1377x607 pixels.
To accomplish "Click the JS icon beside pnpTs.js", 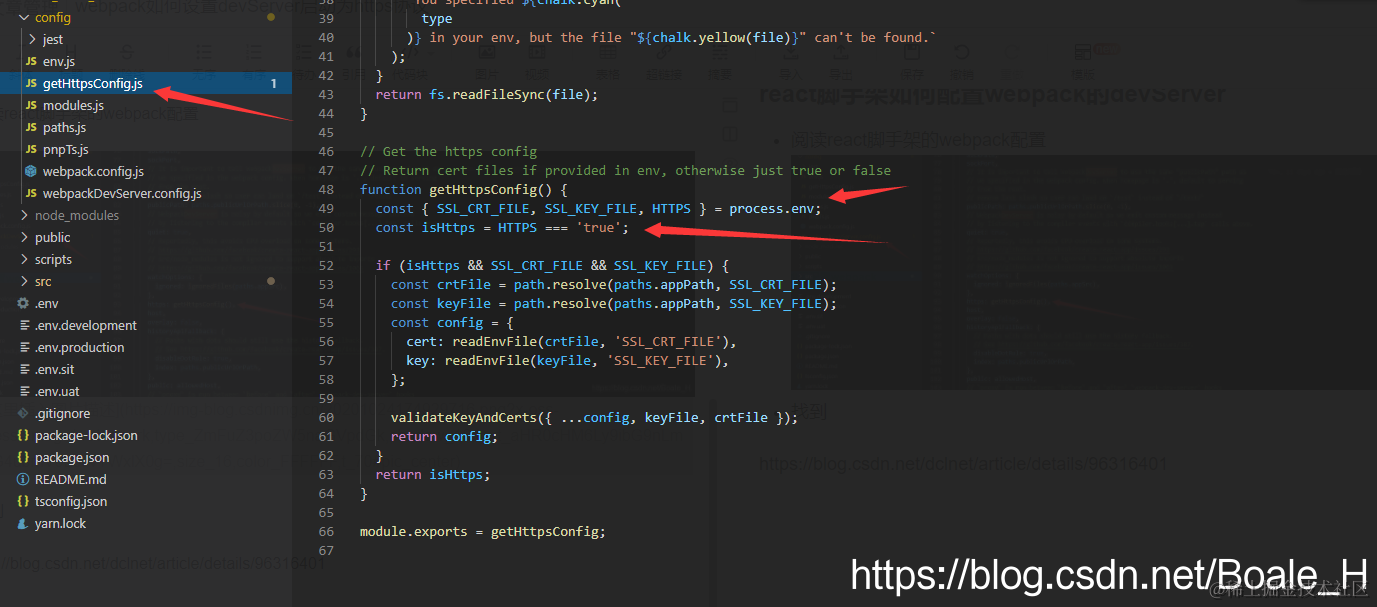I will click(x=31, y=149).
